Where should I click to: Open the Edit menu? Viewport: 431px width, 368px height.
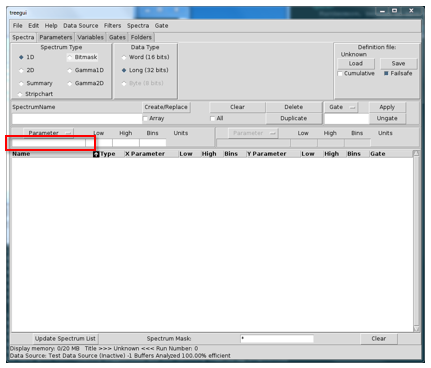33,26
